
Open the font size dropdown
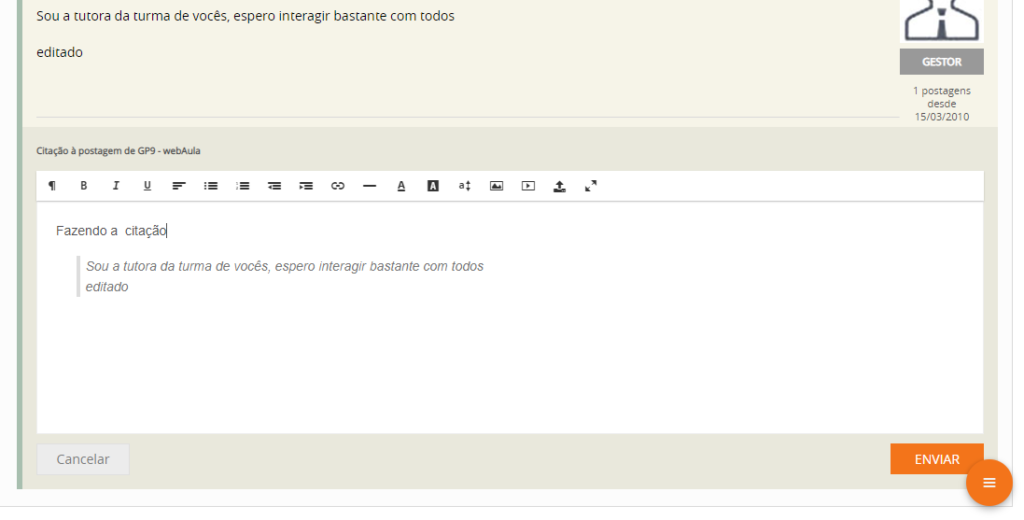(465, 186)
